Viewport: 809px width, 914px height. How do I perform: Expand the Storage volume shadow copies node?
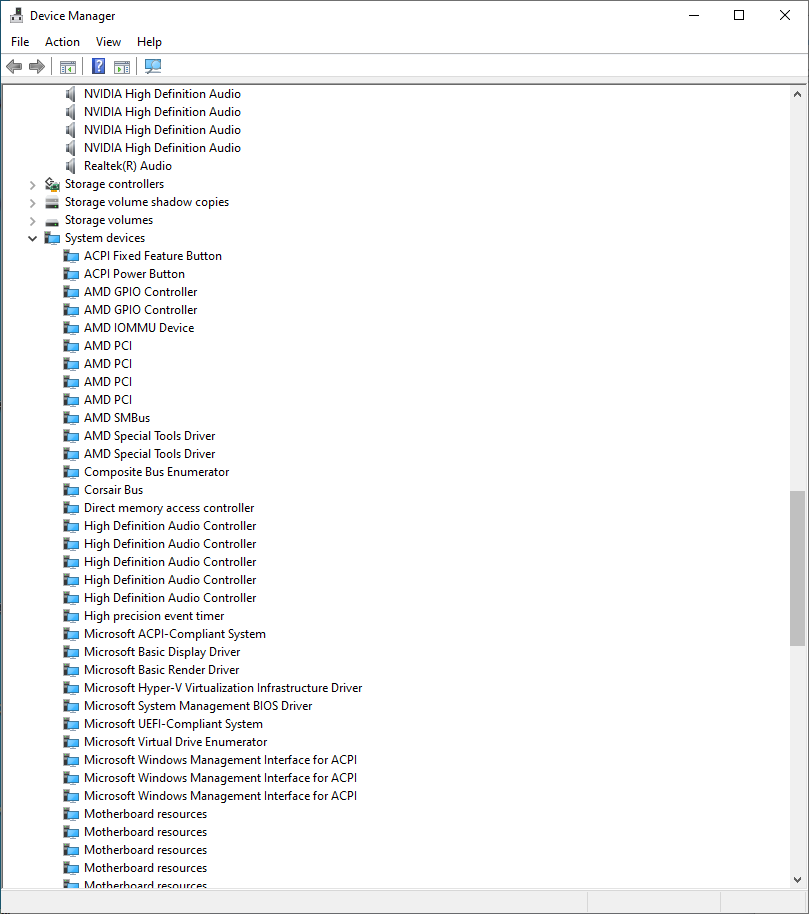click(33, 203)
